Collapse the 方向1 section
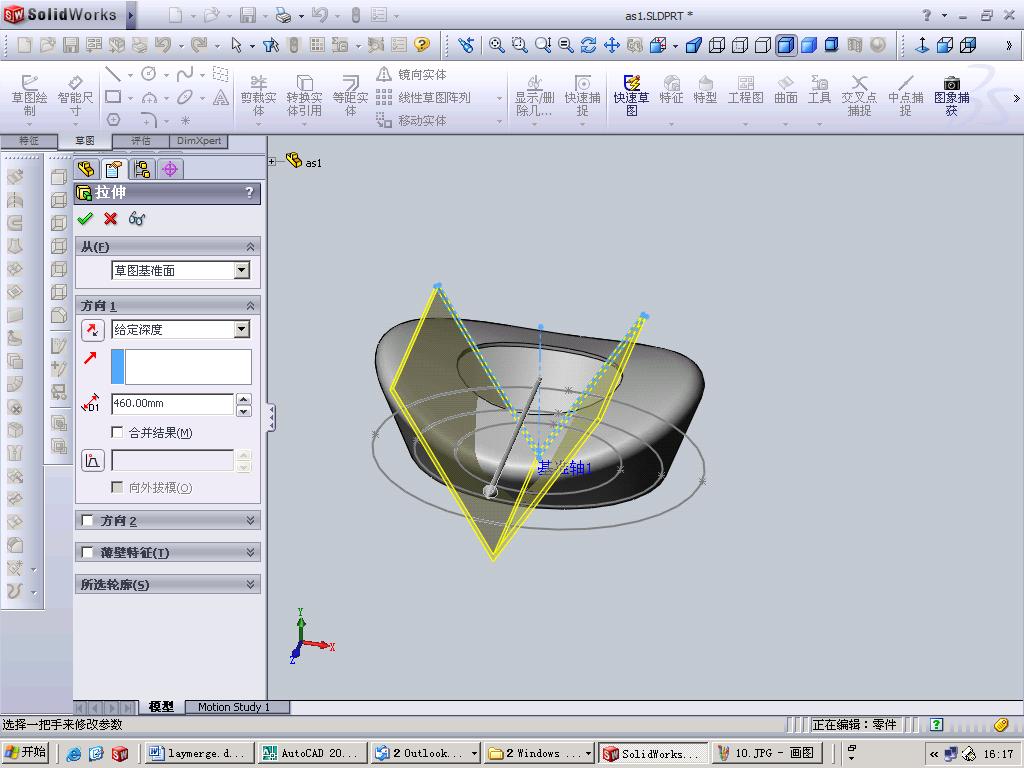The image size is (1024, 768). tap(250, 306)
